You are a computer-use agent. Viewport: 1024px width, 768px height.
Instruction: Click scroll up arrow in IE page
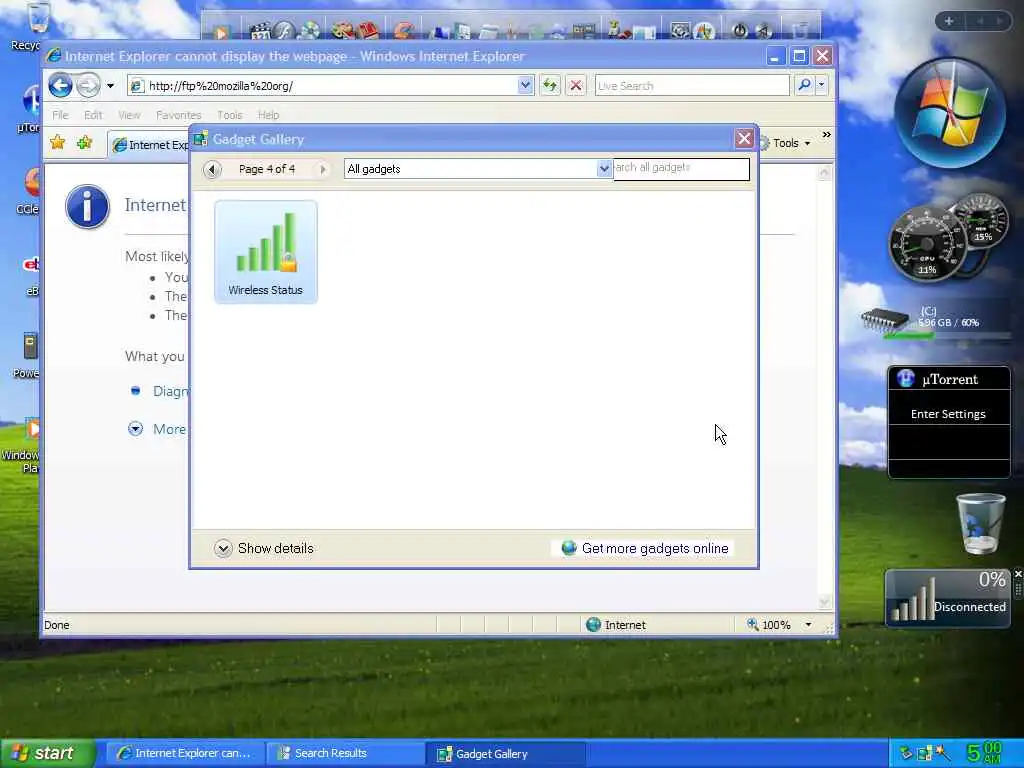click(825, 172)
